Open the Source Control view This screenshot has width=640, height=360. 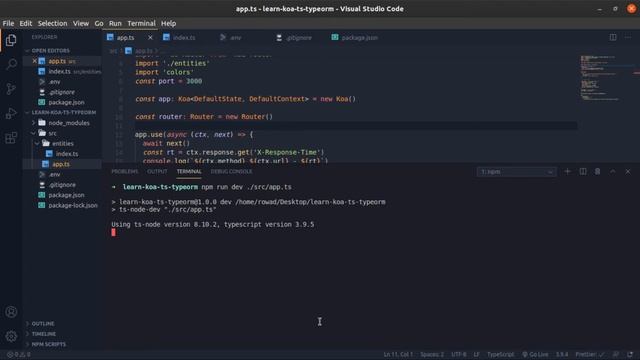tap(11, 89)
